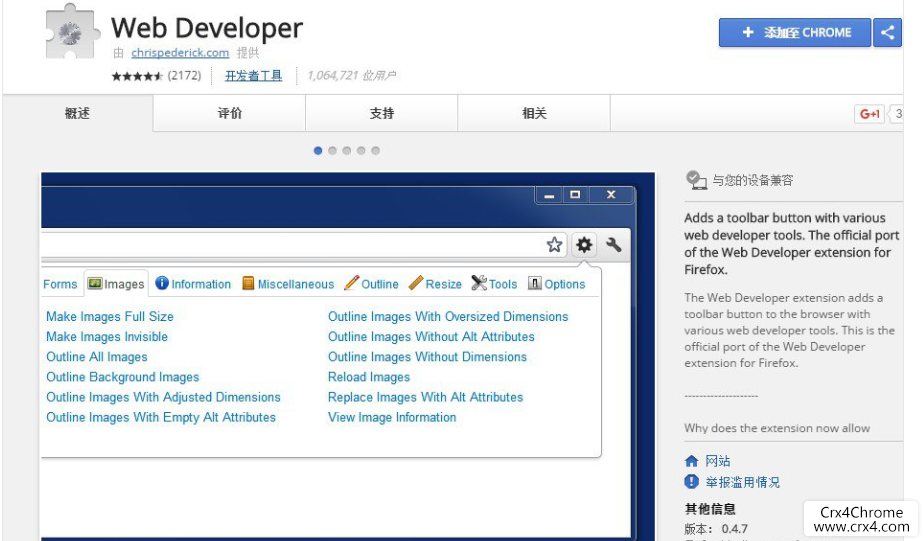The image size is (923, 541).
Task: Open the Resize tab
Action: (x=435, y=284)
